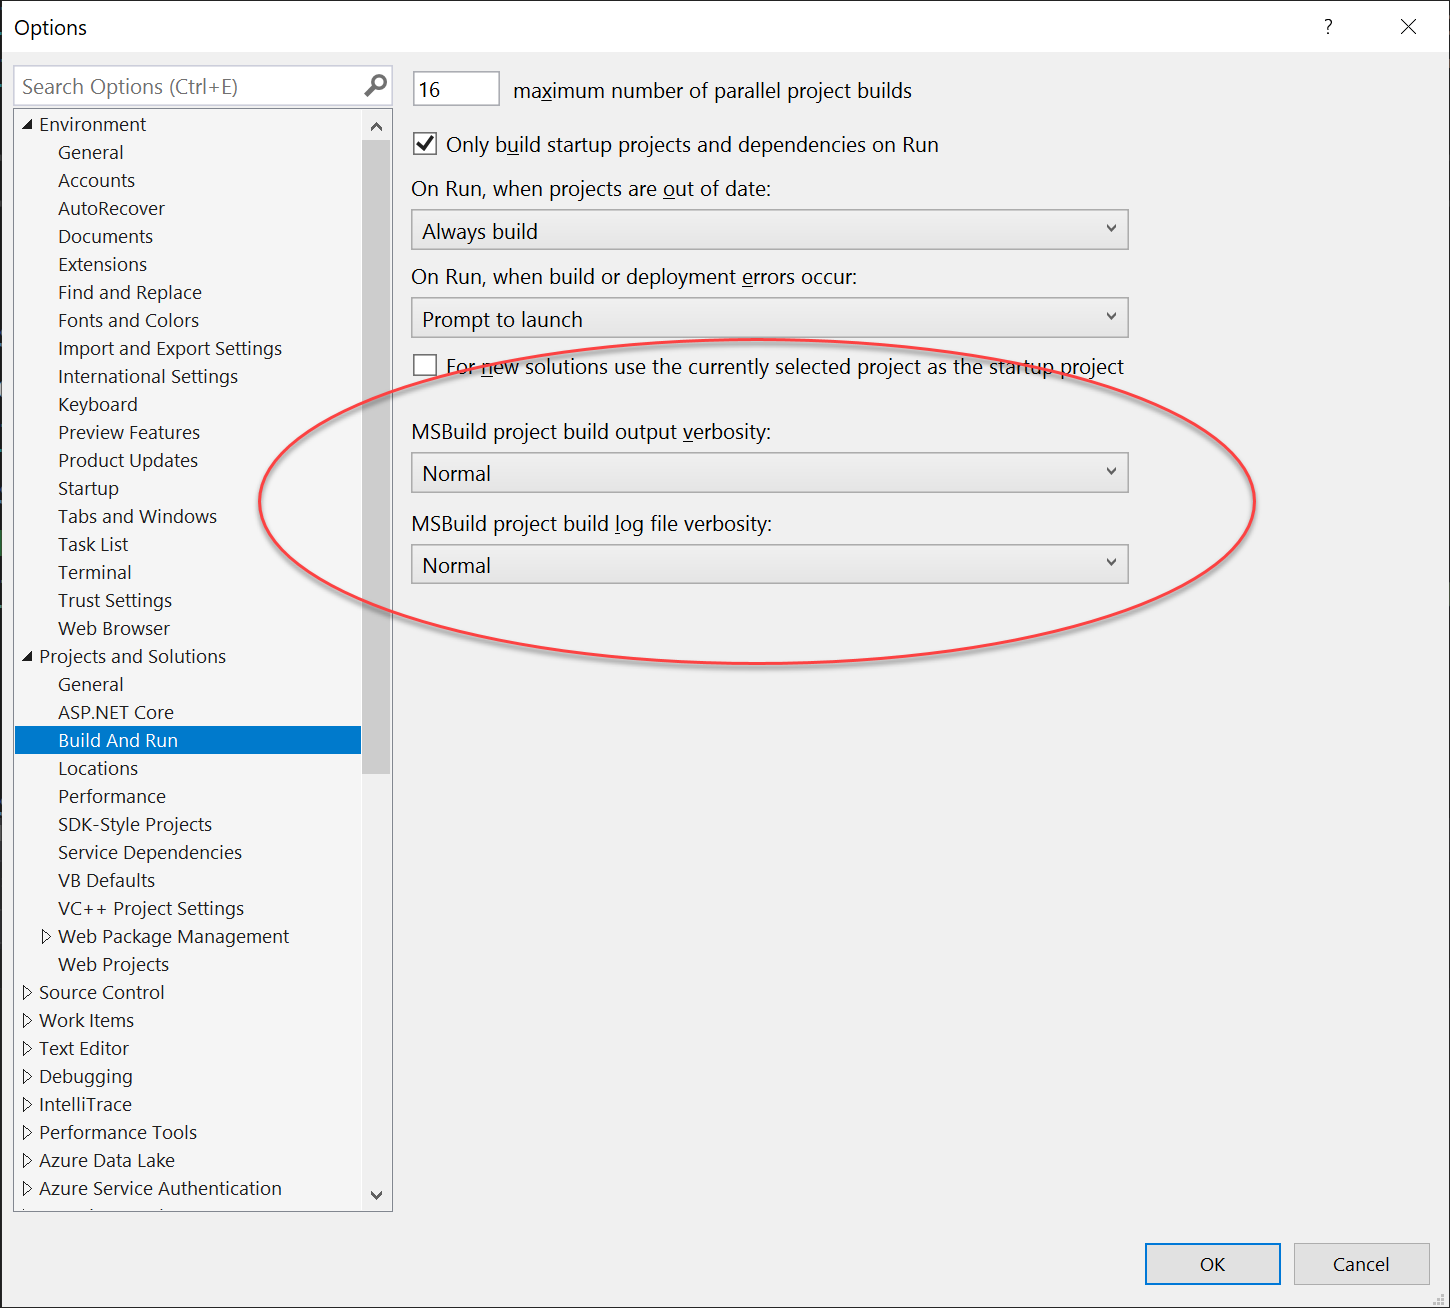Select Service Dependencies page

[x=150, y=852]
